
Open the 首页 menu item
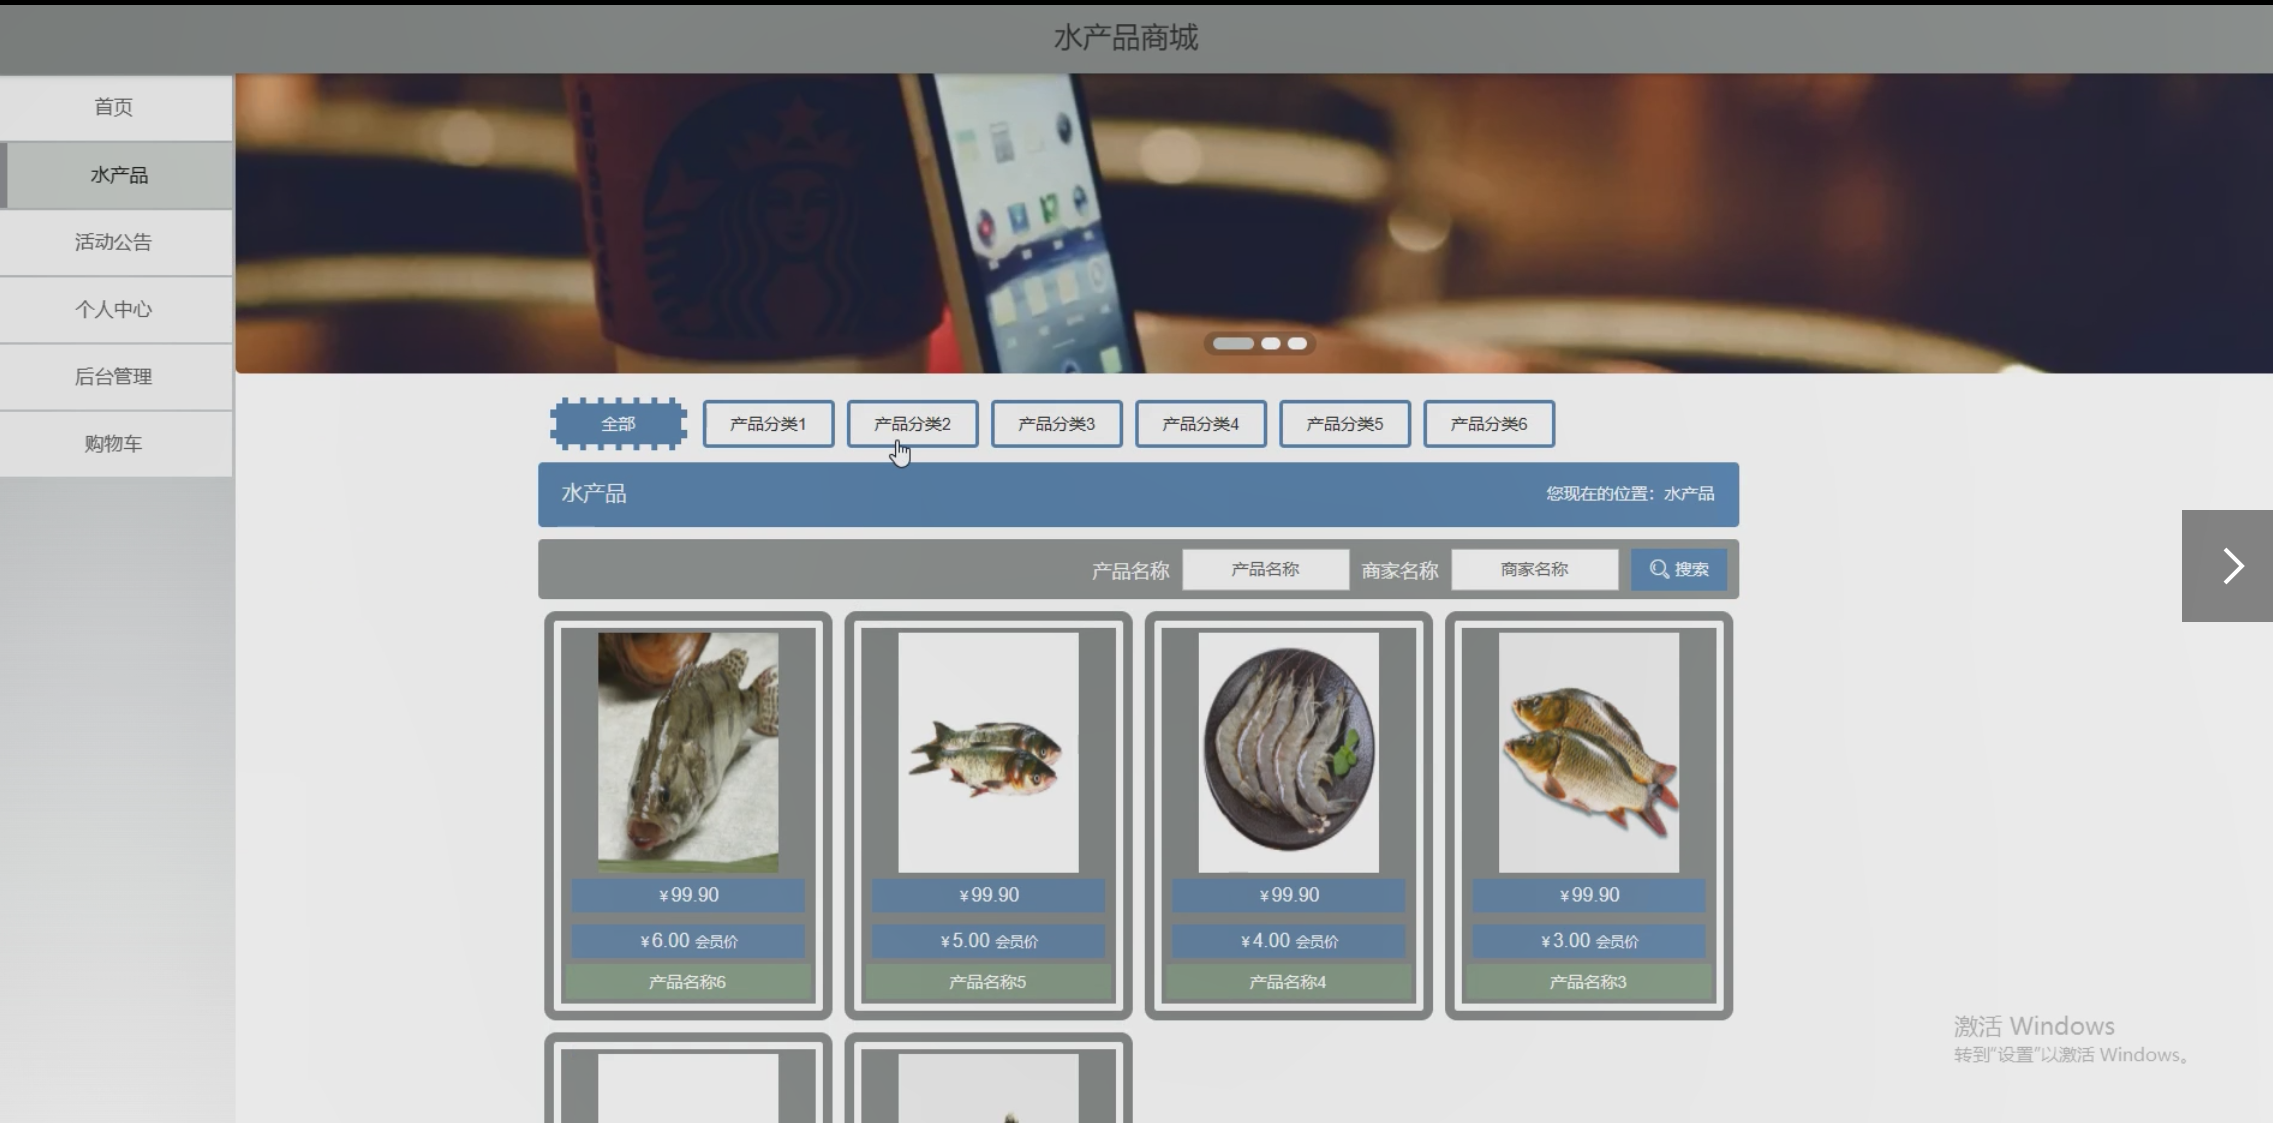(116, 107)
